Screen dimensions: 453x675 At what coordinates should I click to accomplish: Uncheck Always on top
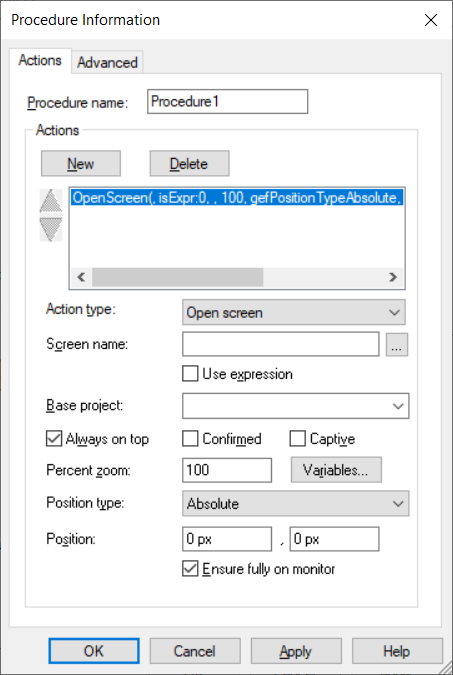coord(54,439)
